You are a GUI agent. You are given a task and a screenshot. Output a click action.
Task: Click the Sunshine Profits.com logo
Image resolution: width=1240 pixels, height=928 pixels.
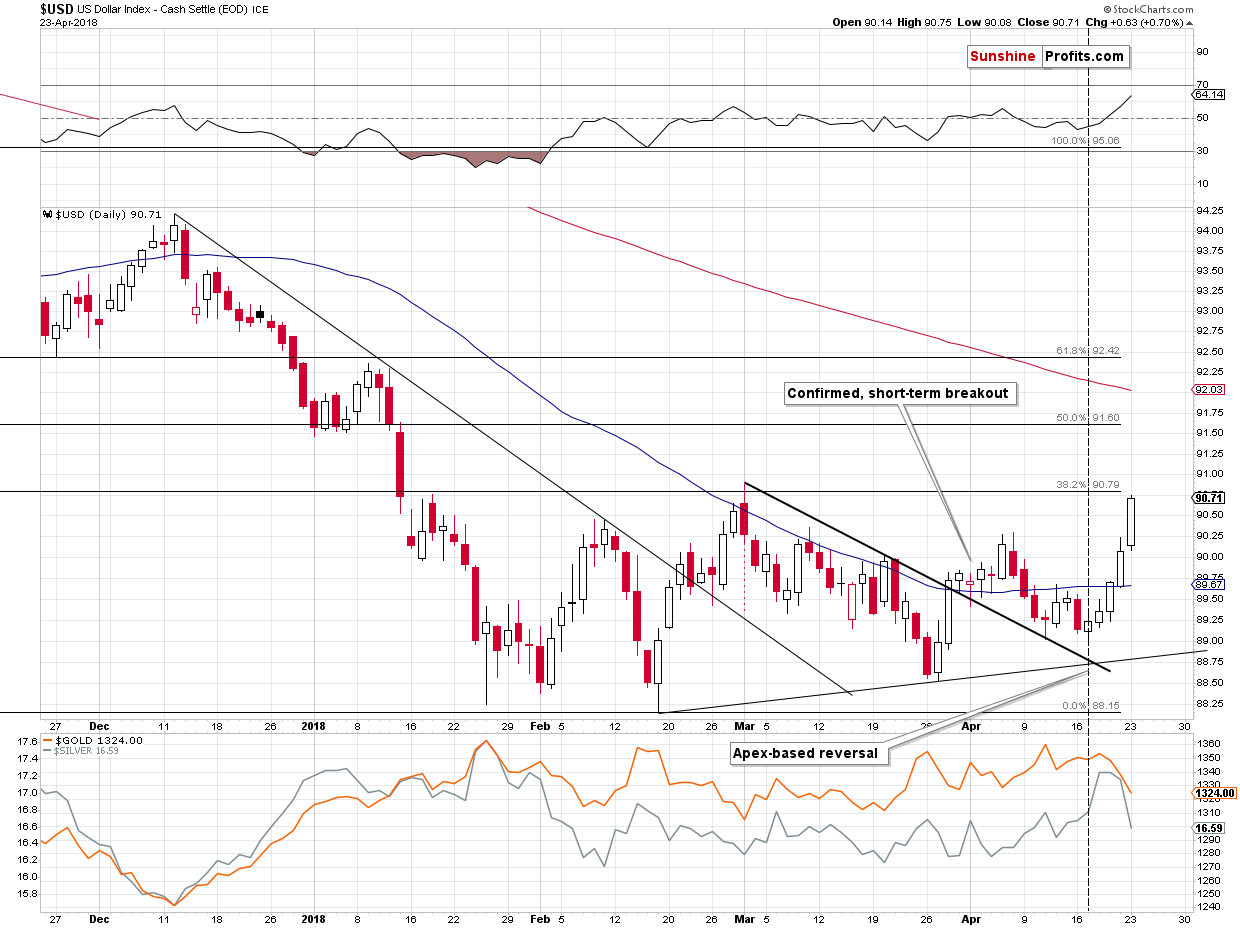coord(1047,57)
